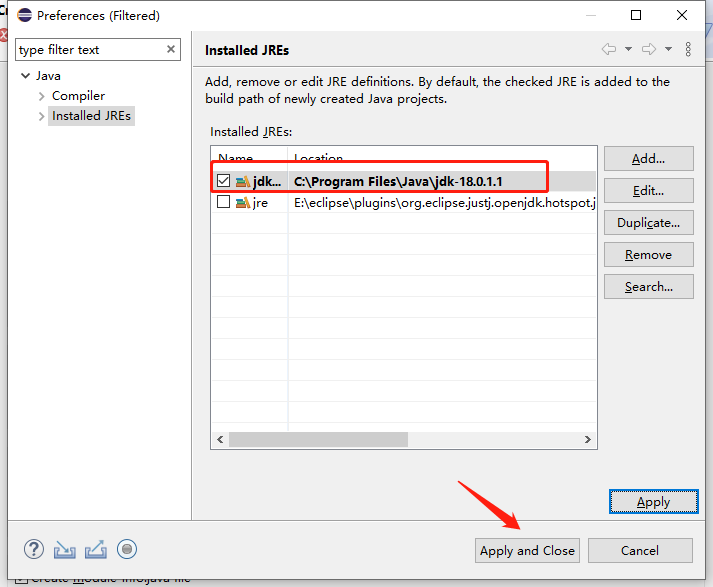The height and width of the screenshot is (587, 713).
Task: Open the forward history dropdown arrow
Action: (668, 49)
